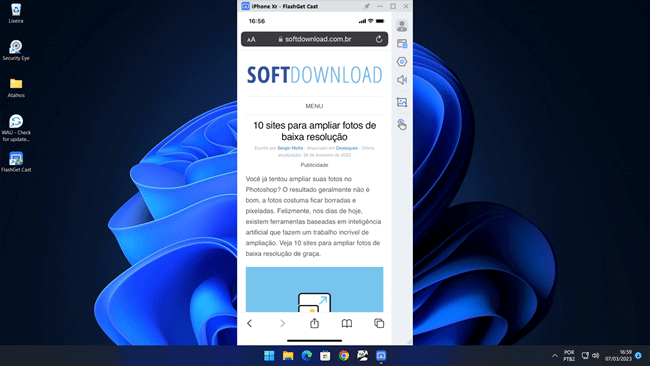Click POR PTB2 language indicator
Screen dimensions: 650x366
coord(569,356)
